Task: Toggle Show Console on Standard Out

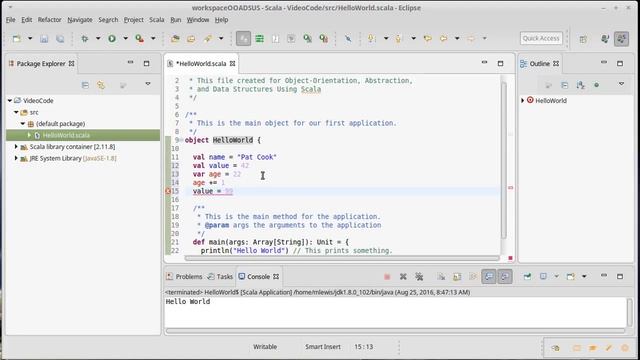Action: (489, 277)
